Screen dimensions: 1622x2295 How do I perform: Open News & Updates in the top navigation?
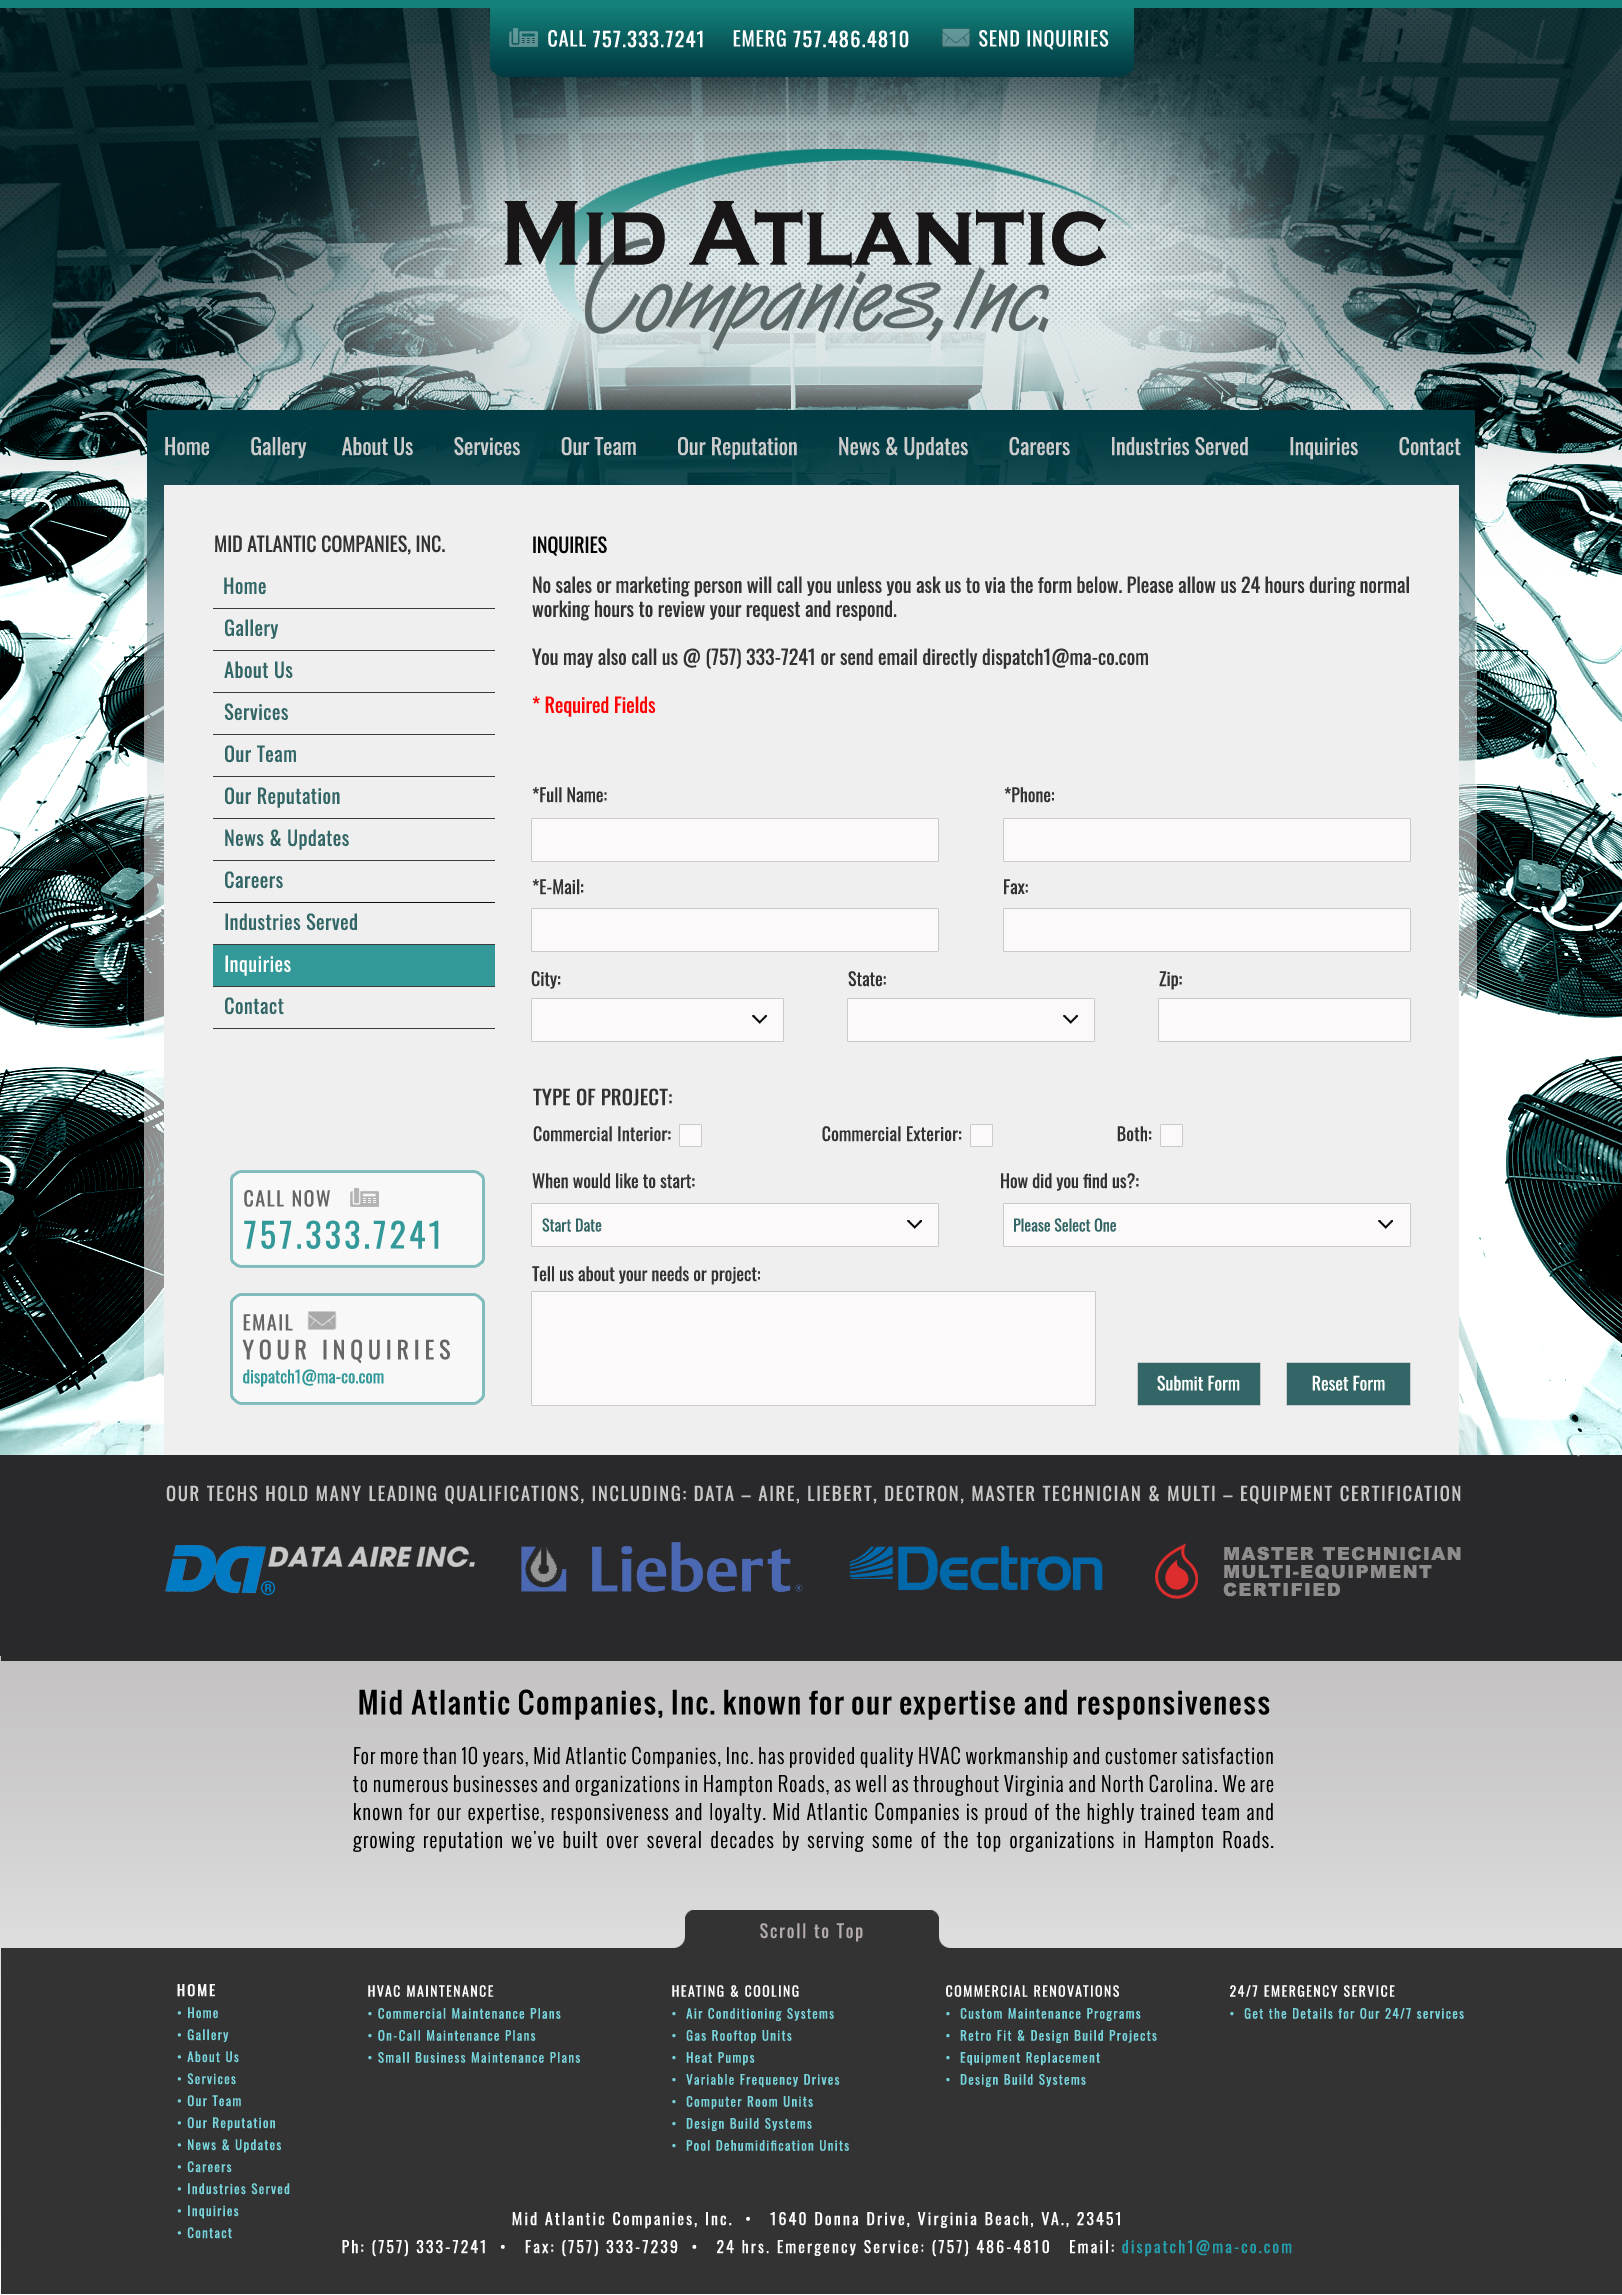click(x=903, y=447)
